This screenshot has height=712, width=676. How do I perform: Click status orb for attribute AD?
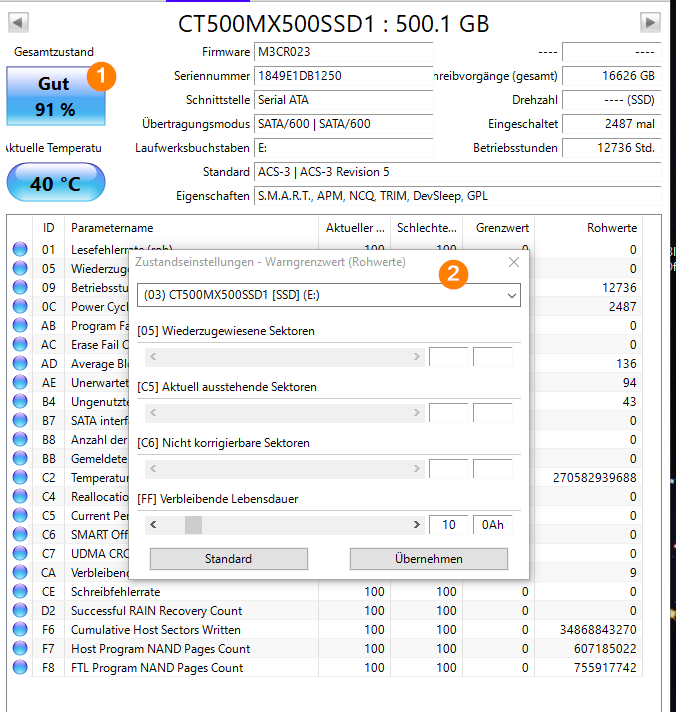(x=20, y=363)
